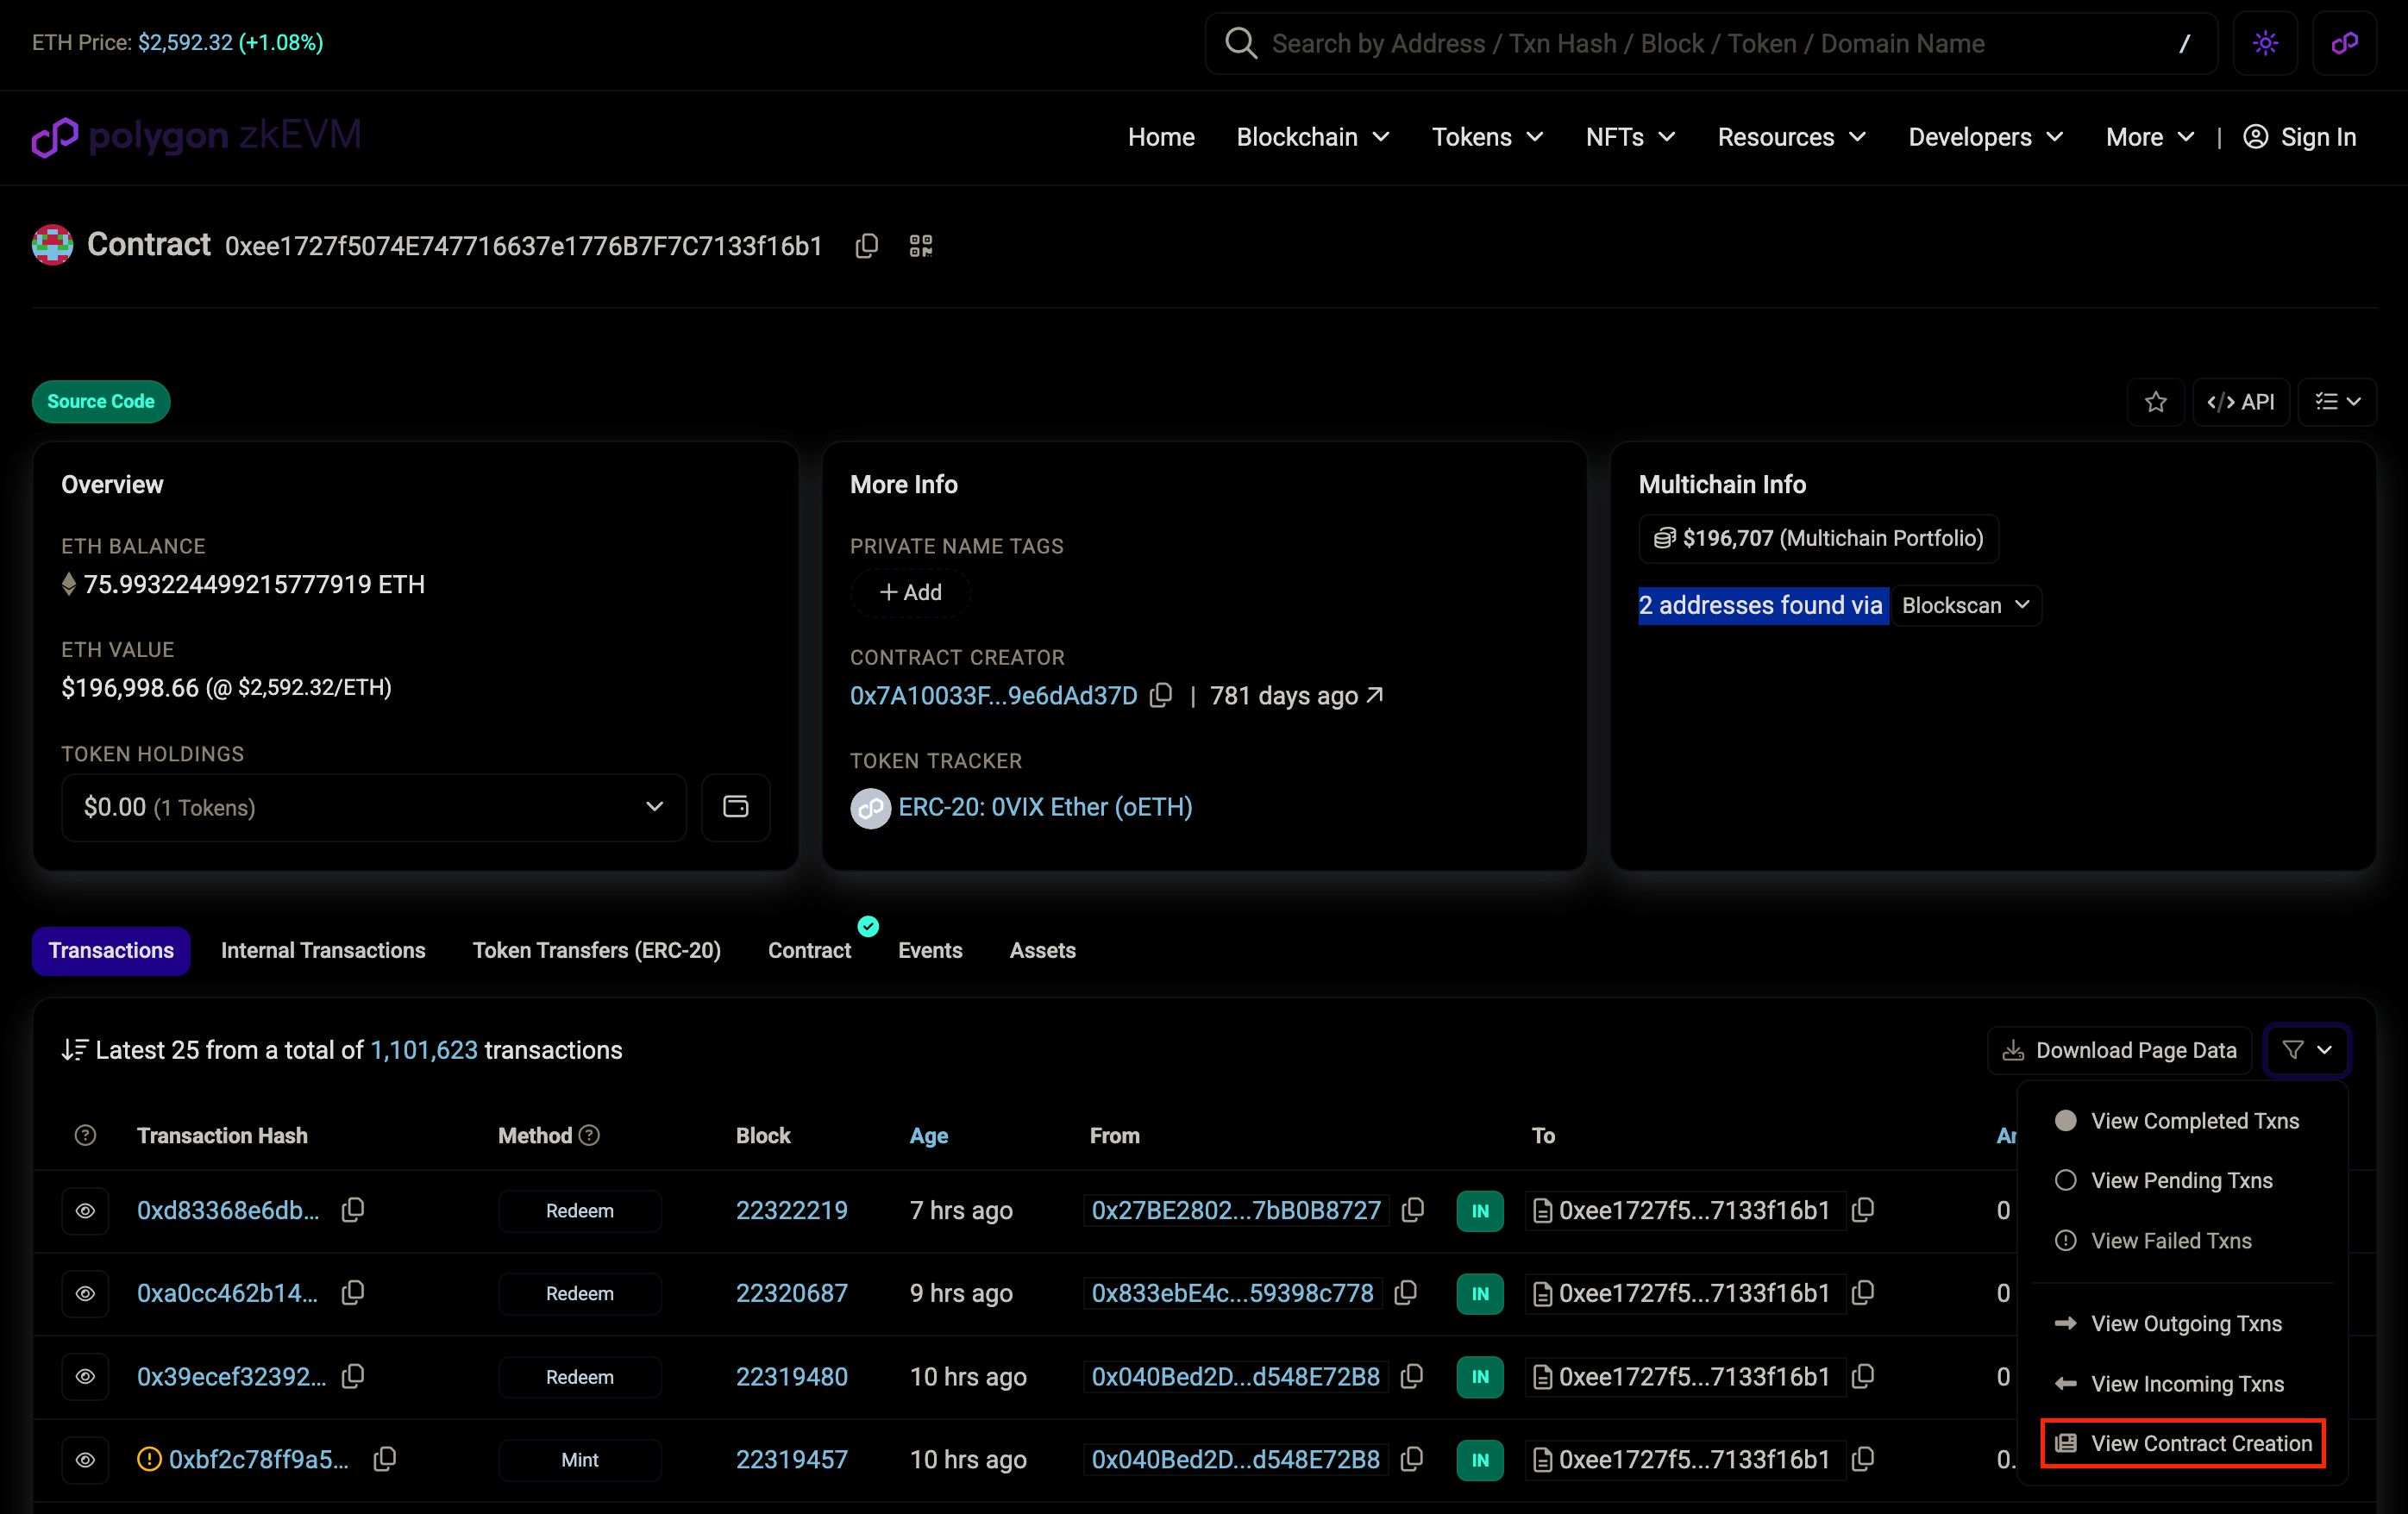
Task: Select View Completed Txns filter
Action: [x=2183, y=1121]
